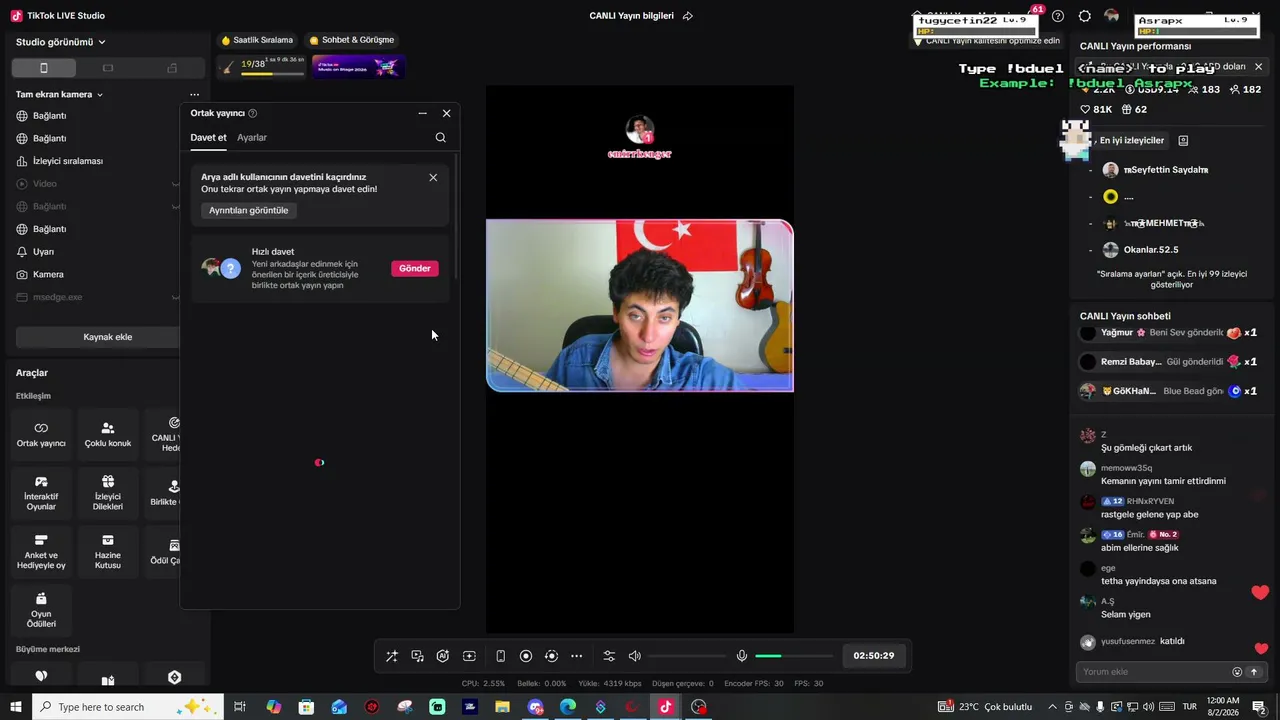Open the Hazine Kutusu tool
This screenshot has width=1280, height=720.
[x=108, y=551]
